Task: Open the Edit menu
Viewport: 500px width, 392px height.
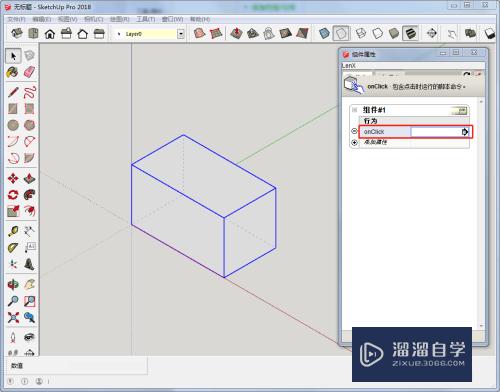Action: click(x=41, y=19)
